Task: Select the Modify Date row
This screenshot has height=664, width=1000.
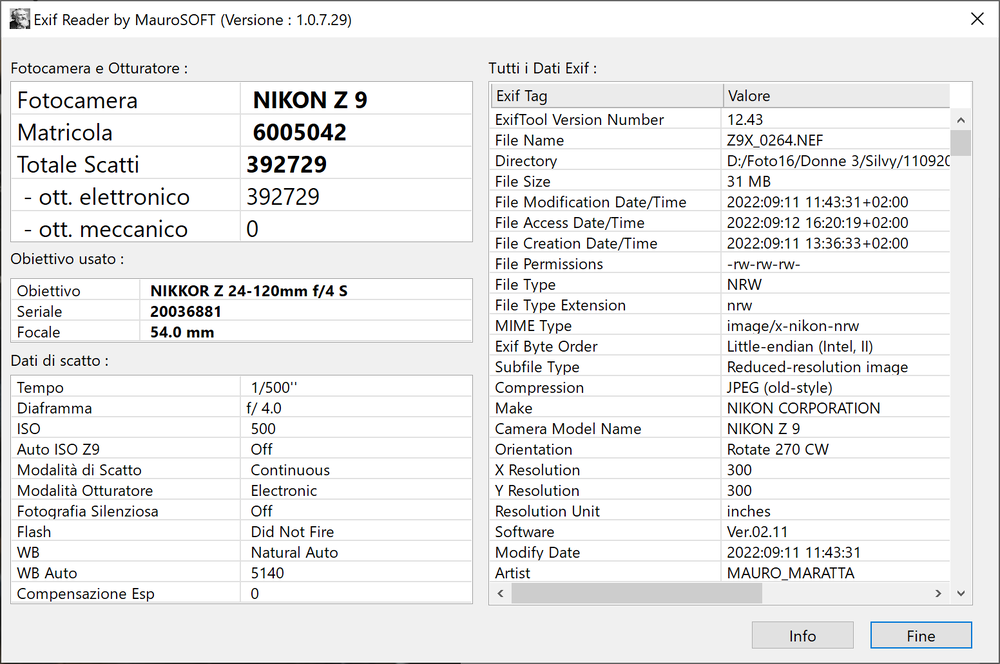Action: tap(720, 552)
